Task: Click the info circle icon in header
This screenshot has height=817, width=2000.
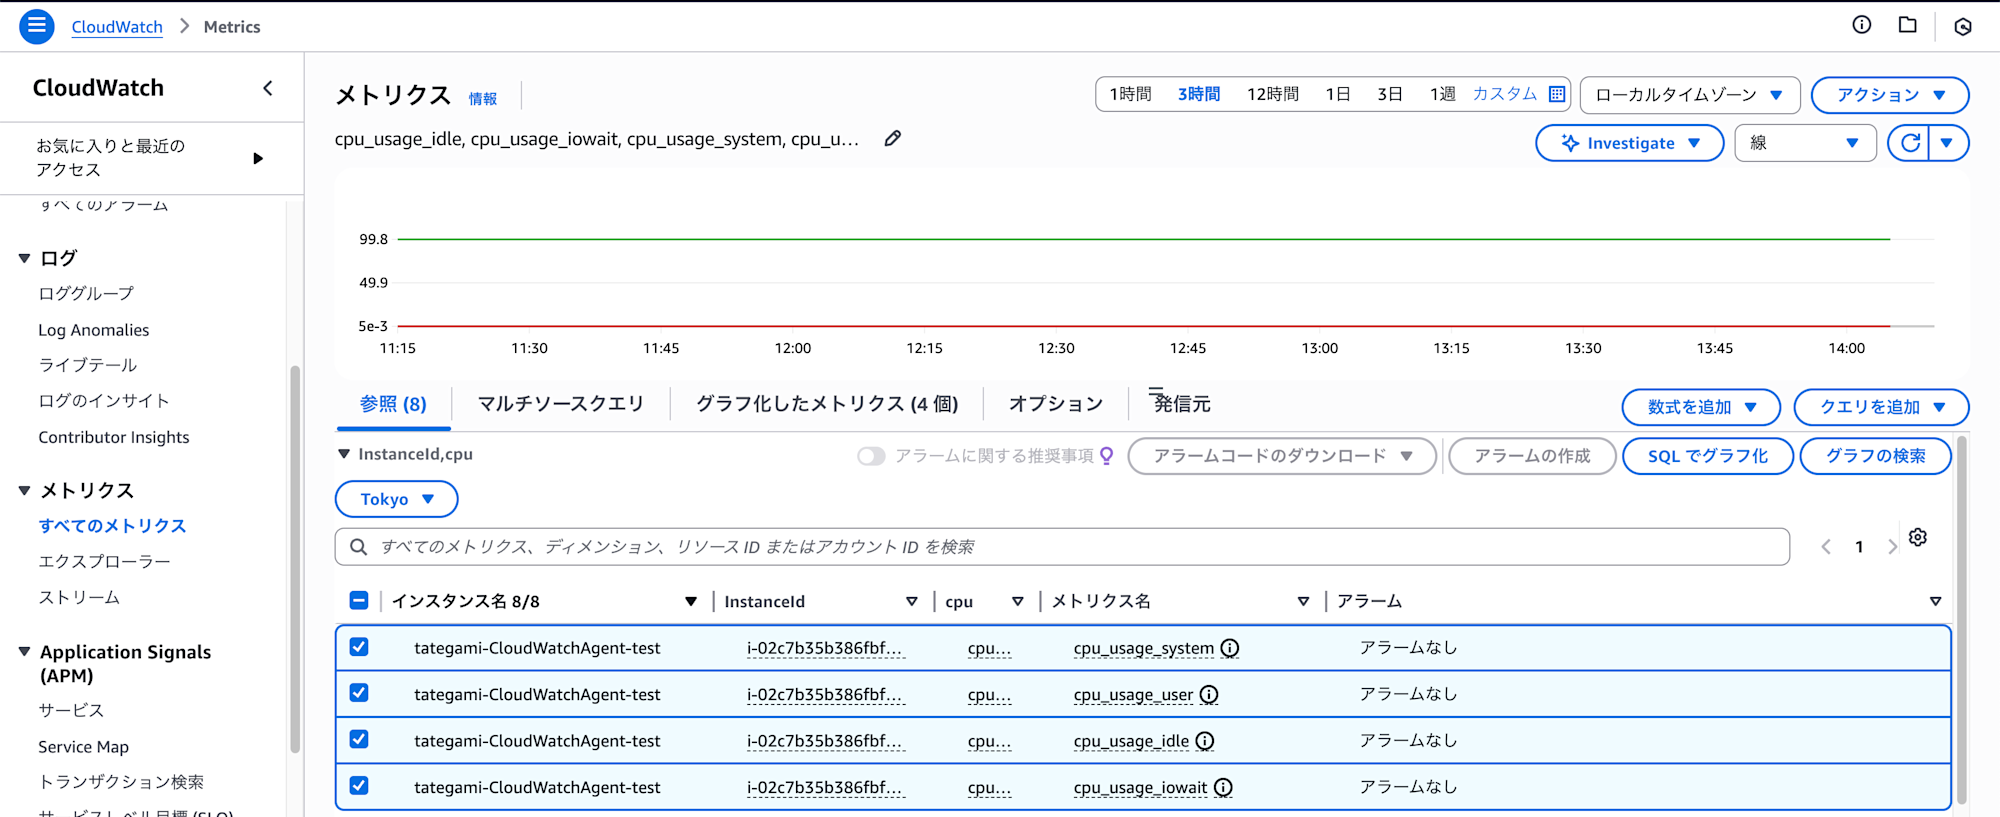Action: point(1861,25)
